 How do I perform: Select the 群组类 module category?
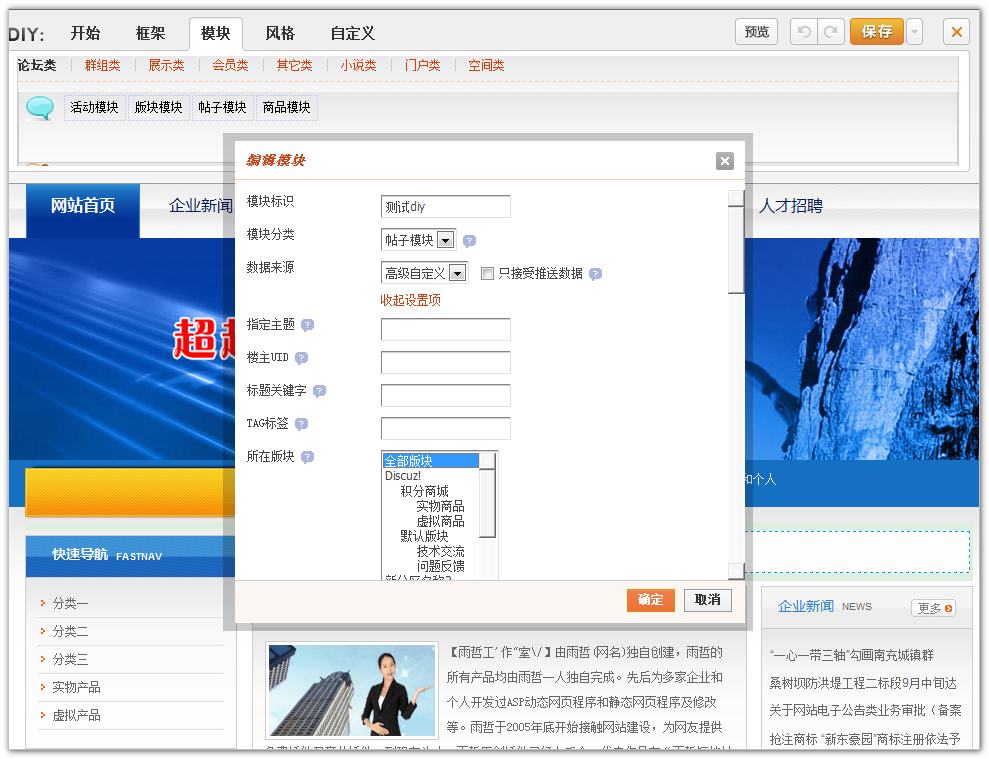coord(102,65)
